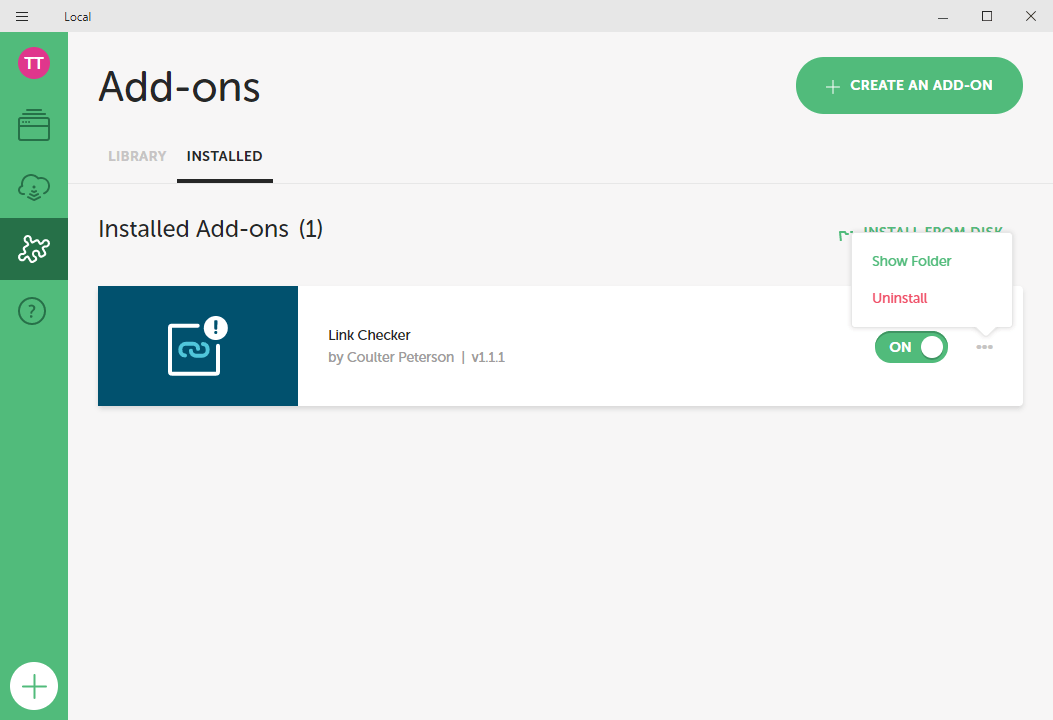Click the TT user avatar

pyautogui.click(x=34, y=63)
